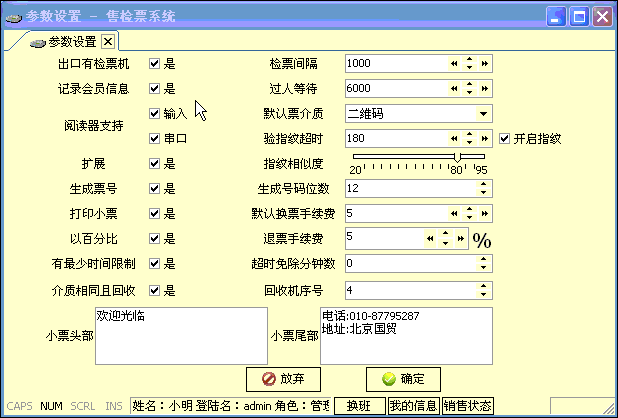The height and width of the screenshot is (418, 618).
Task: Click the spinner arrows of 生成号码位数
Action: click(x=484, y=188)
